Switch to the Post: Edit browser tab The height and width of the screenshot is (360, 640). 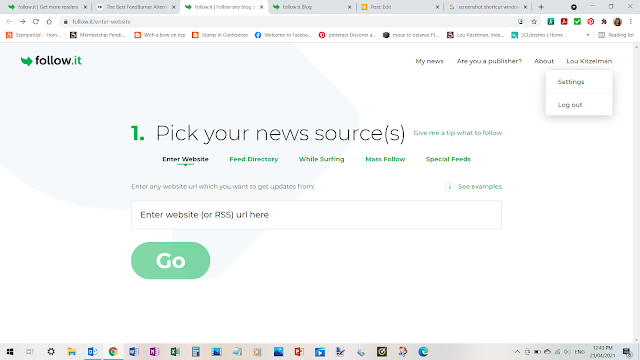399,7
